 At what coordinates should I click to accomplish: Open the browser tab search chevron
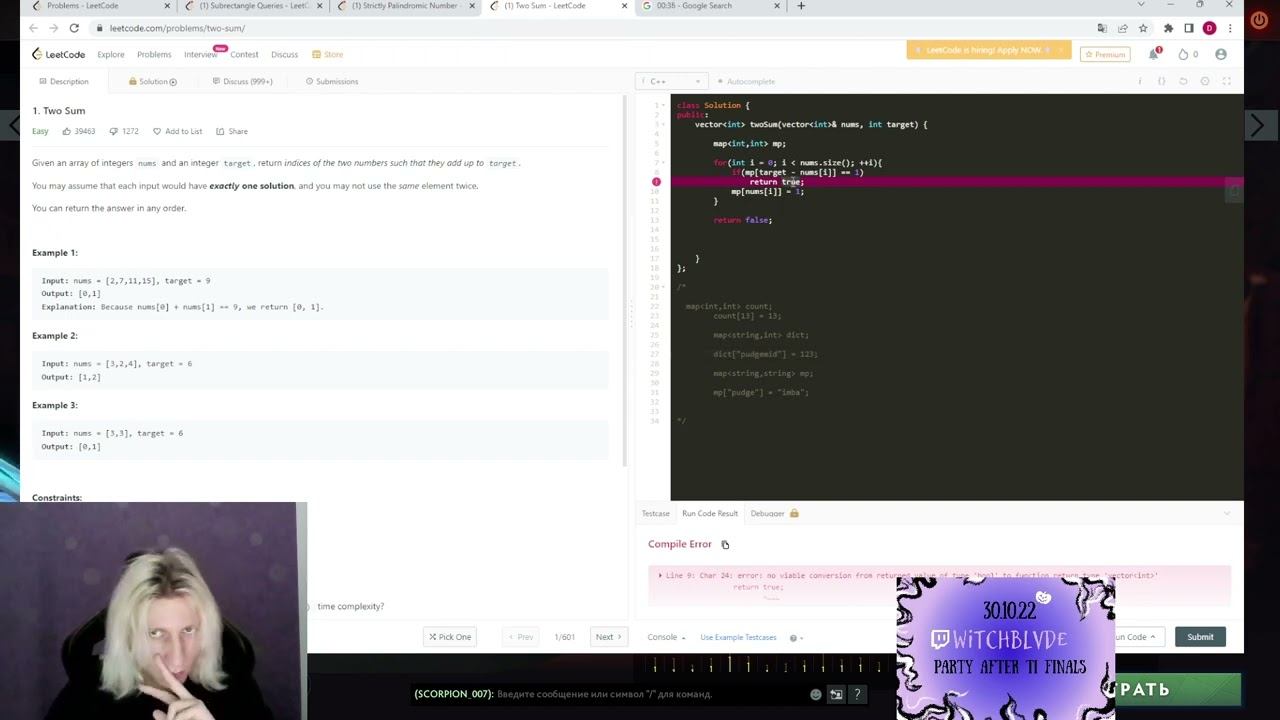click(x=1141, y=6)
